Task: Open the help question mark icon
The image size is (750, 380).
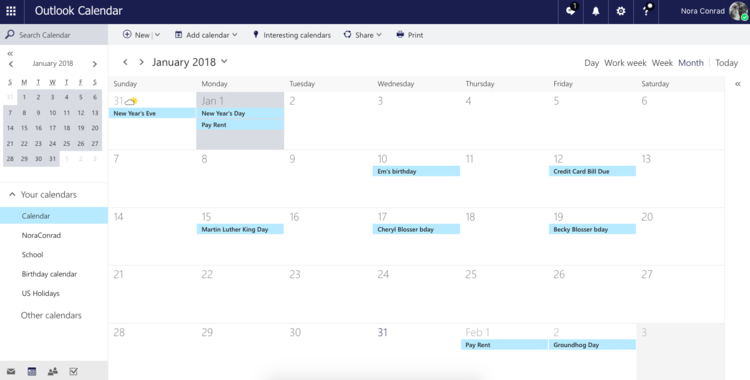Action: coord(646,11)
